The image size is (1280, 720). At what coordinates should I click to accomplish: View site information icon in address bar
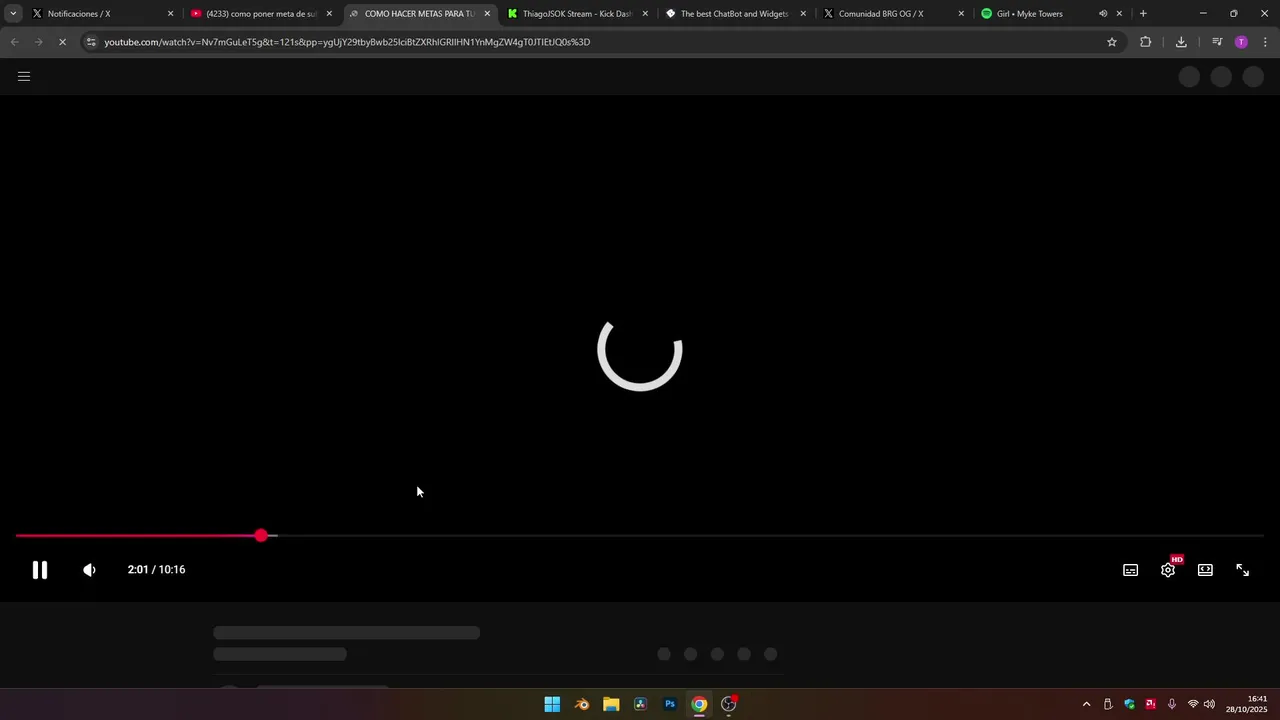(x=91, y=42)
